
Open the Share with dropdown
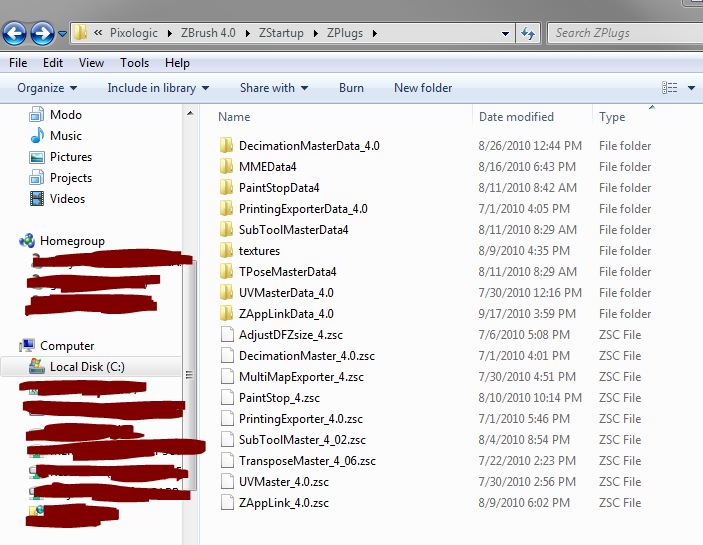coord(274,88)
